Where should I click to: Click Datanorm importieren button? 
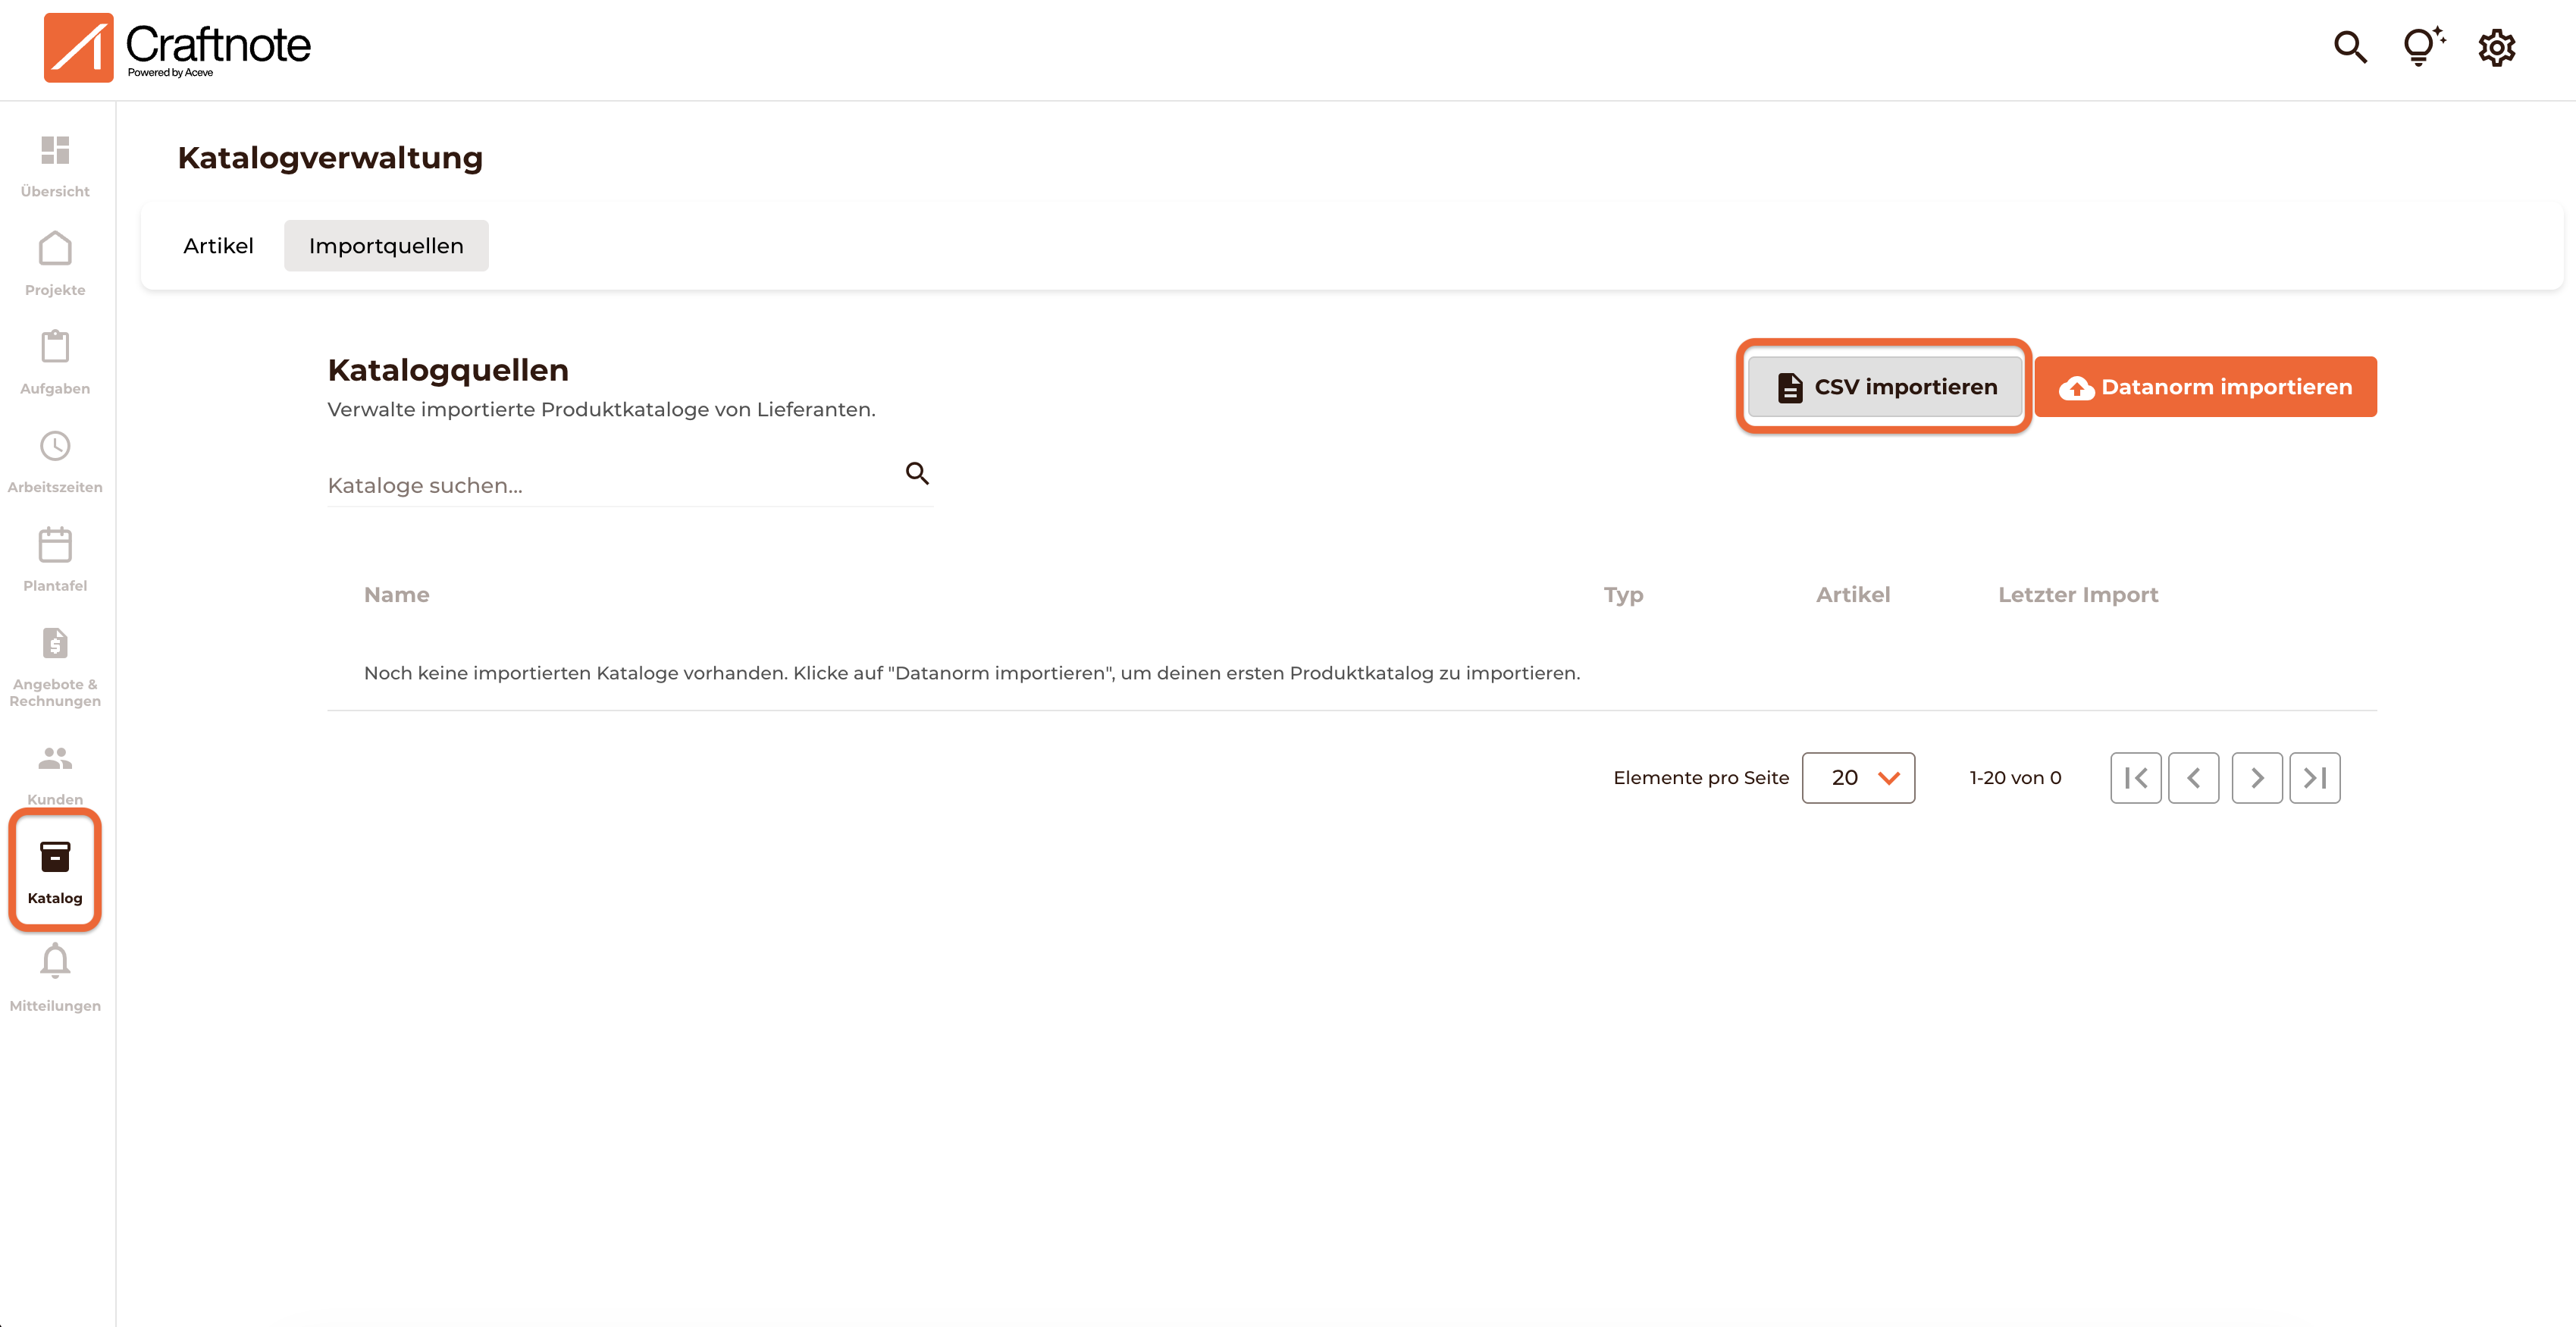[x=2205, y=387]
